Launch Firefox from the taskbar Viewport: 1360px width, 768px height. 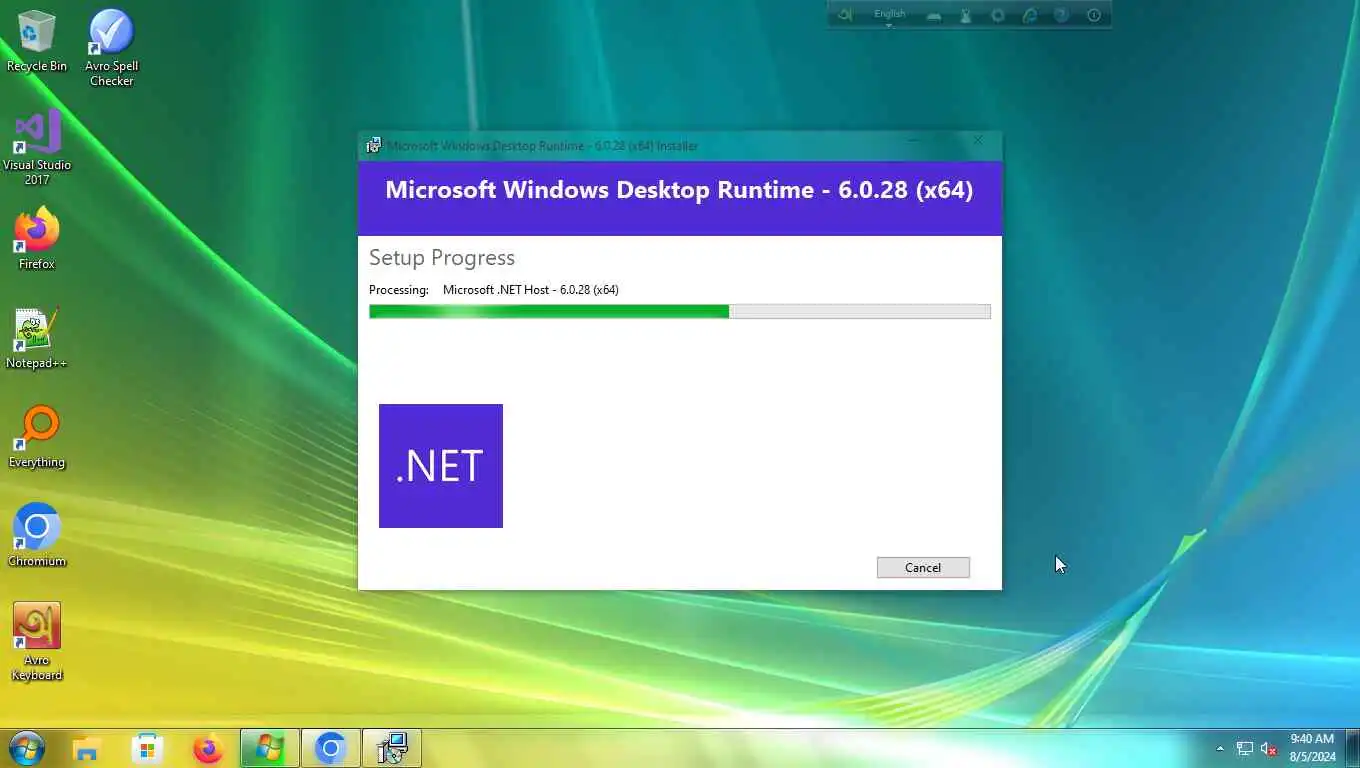pyautogui.click(x=208, y=748)
